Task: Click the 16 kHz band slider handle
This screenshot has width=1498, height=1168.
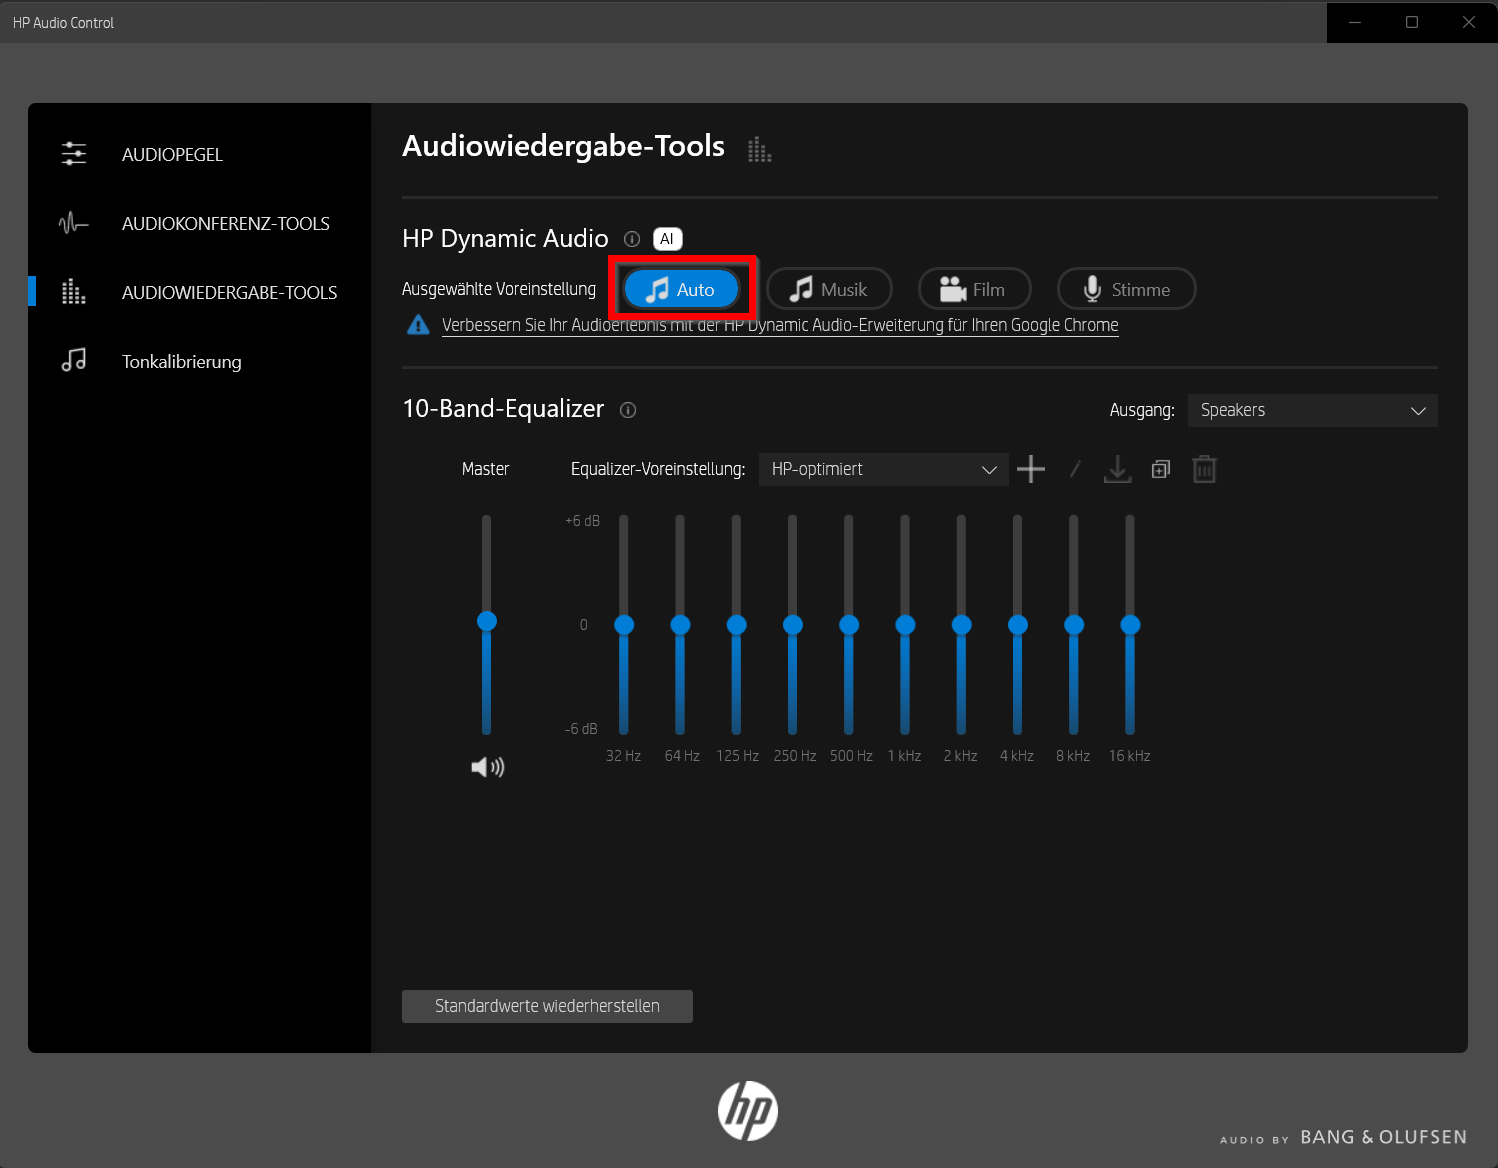Action: click(1130, 625)
